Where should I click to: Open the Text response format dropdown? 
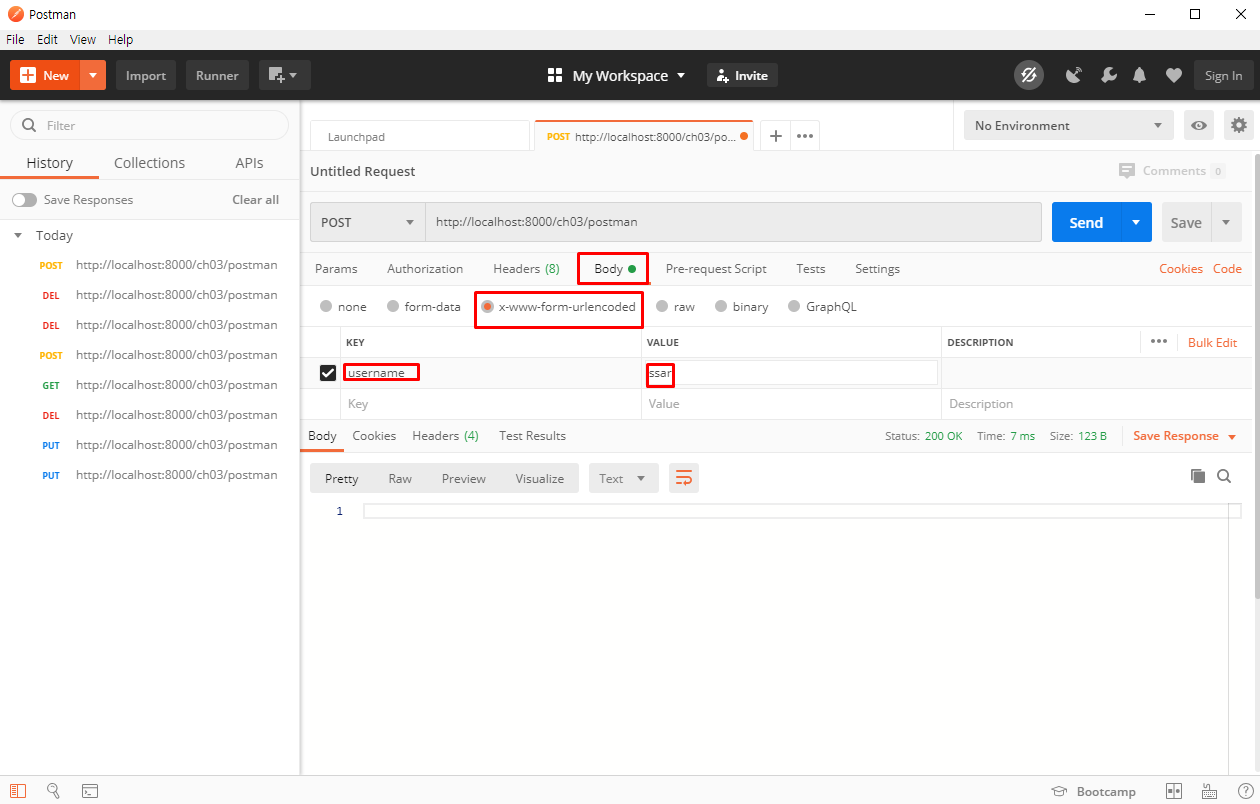(624, 478)
